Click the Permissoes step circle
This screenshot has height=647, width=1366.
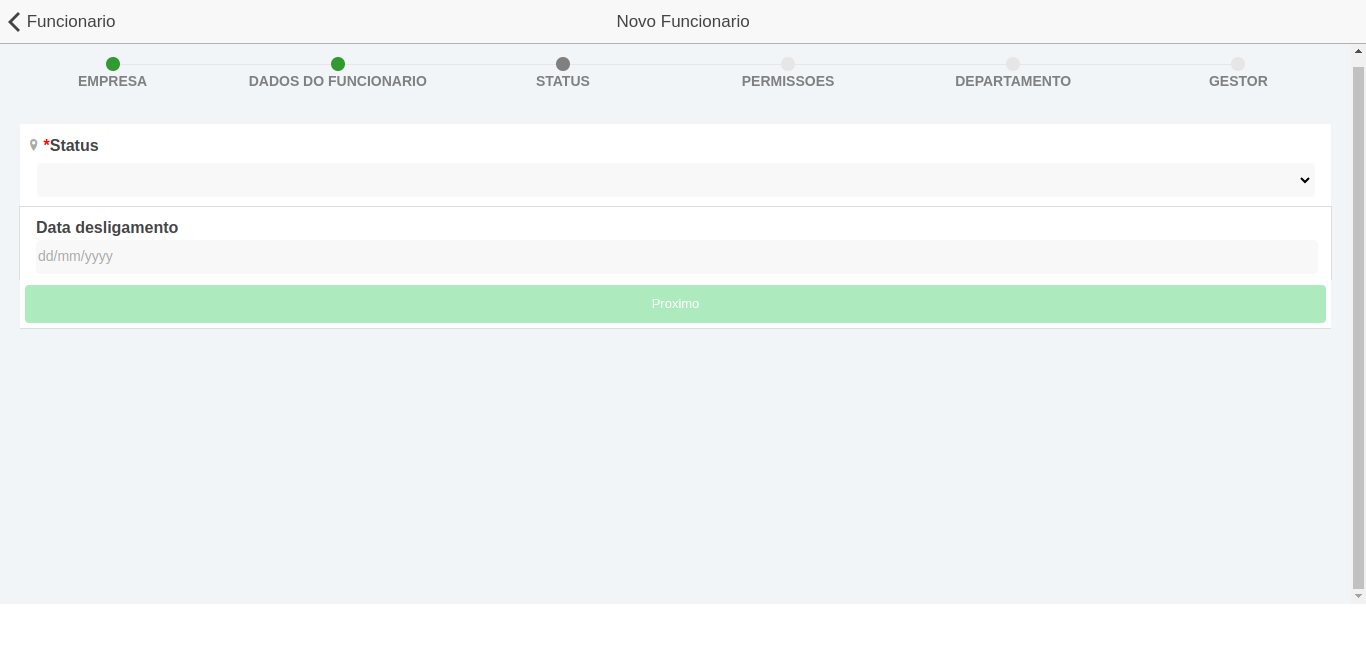(788, 64)
